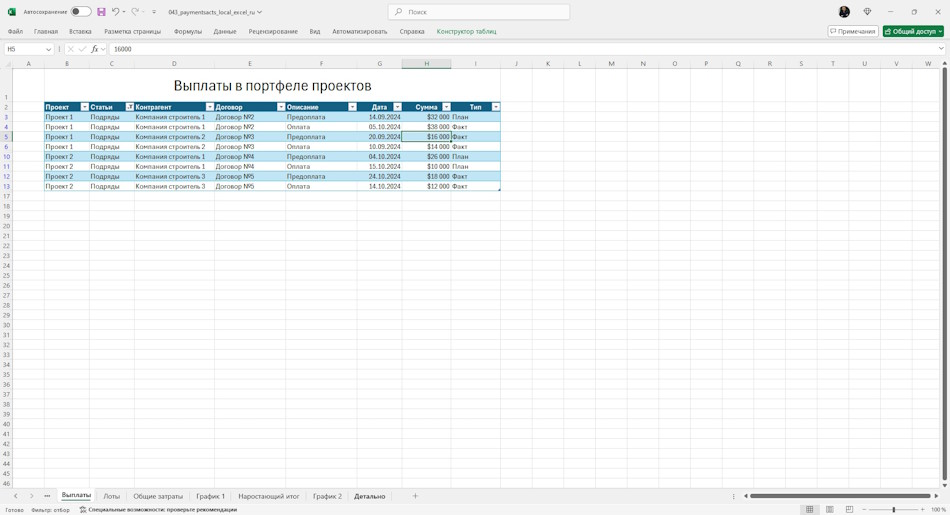Image resolution: width=950 pixels, height=515 pixels.
Task: Click the diamond premium icon in title bar
Action: coord(867,12)
